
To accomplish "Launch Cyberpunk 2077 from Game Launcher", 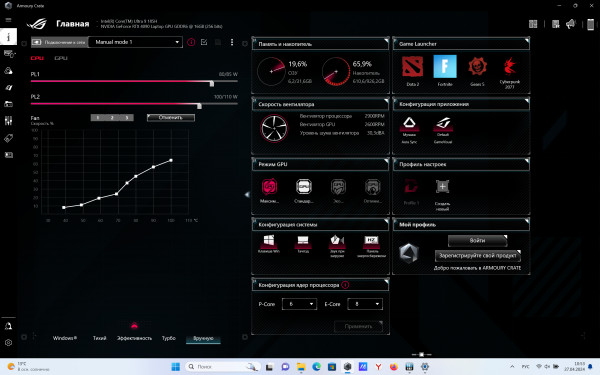I will [510, 67].
